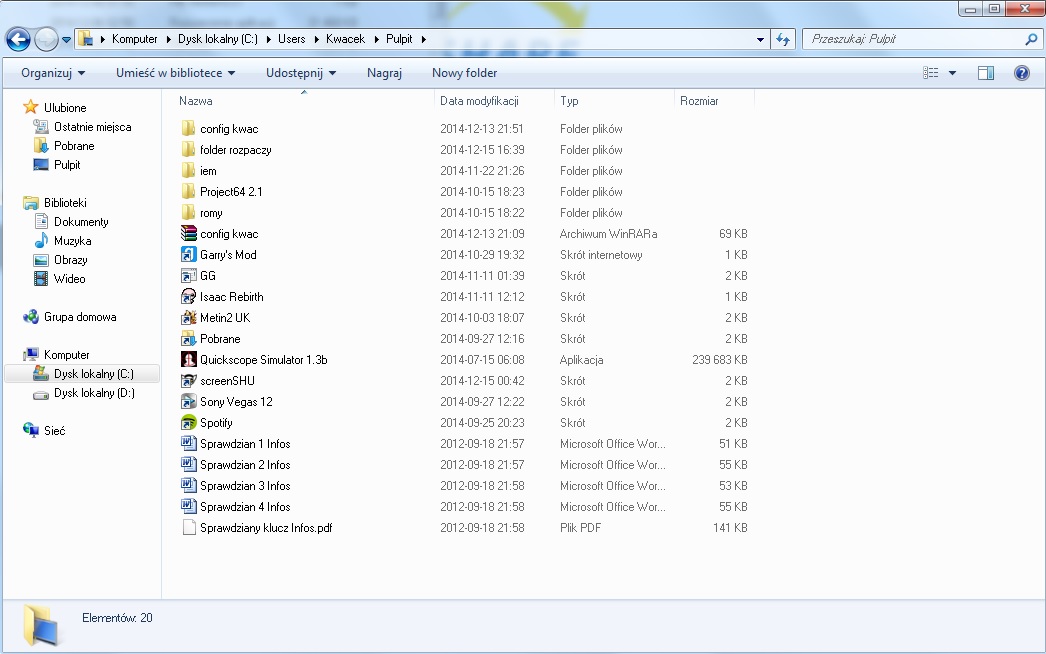Select the Metin2 UK shortcut icon
Image resolution: width=1046 pixels, height=654 pixels.
pyautogui.click(x=189, y=317)
